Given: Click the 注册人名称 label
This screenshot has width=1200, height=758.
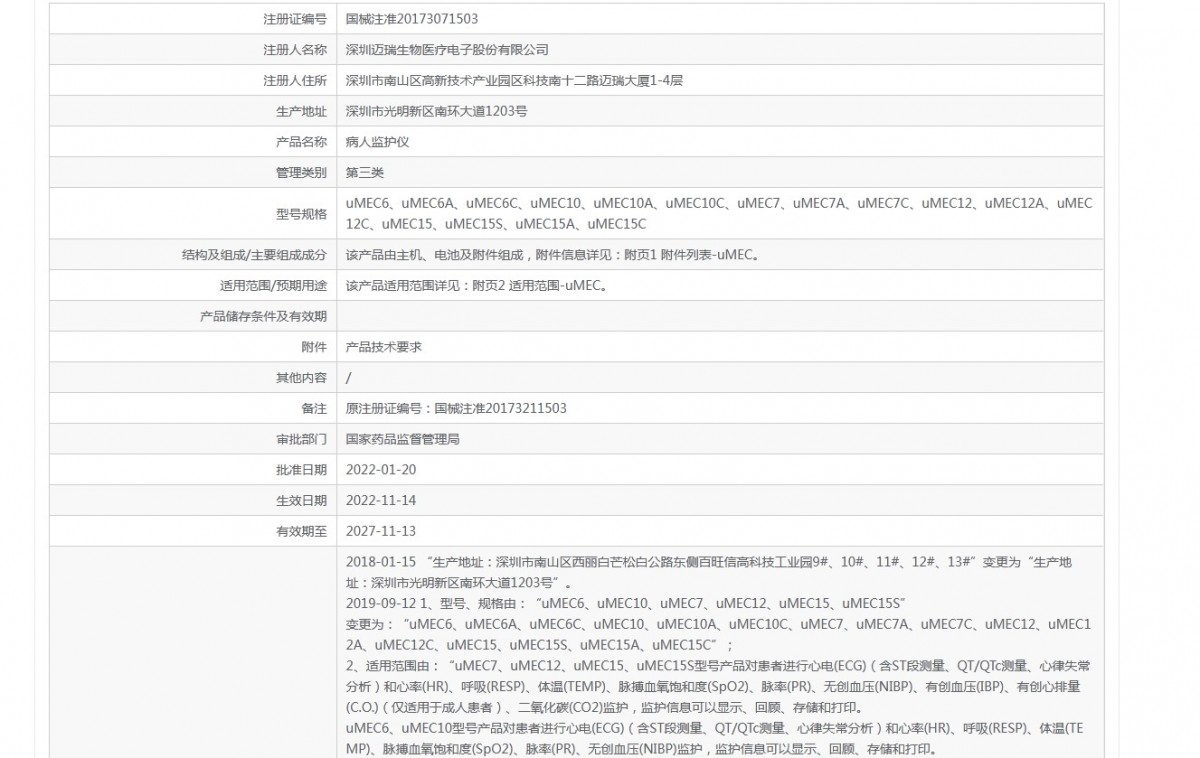Looking at the screenshot, I should pyautogui.click(x=295, y=50).
